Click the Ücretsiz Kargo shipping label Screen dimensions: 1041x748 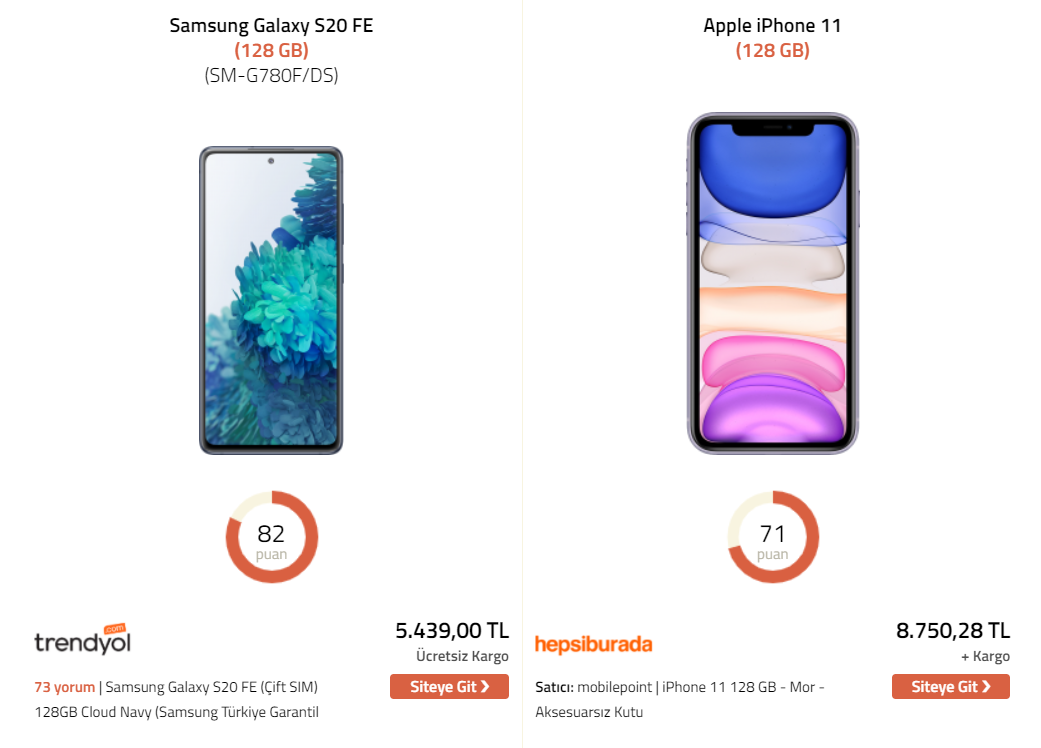click(462, 657)
